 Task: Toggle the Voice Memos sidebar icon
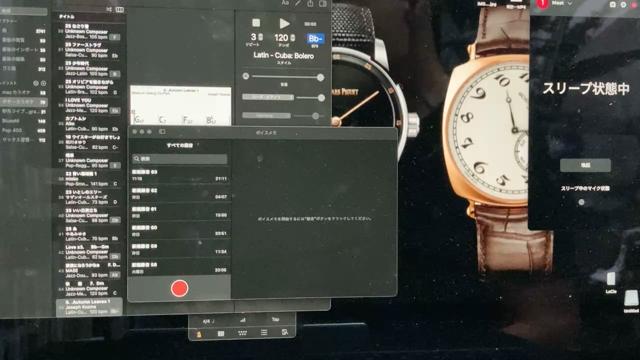(162, 132)
